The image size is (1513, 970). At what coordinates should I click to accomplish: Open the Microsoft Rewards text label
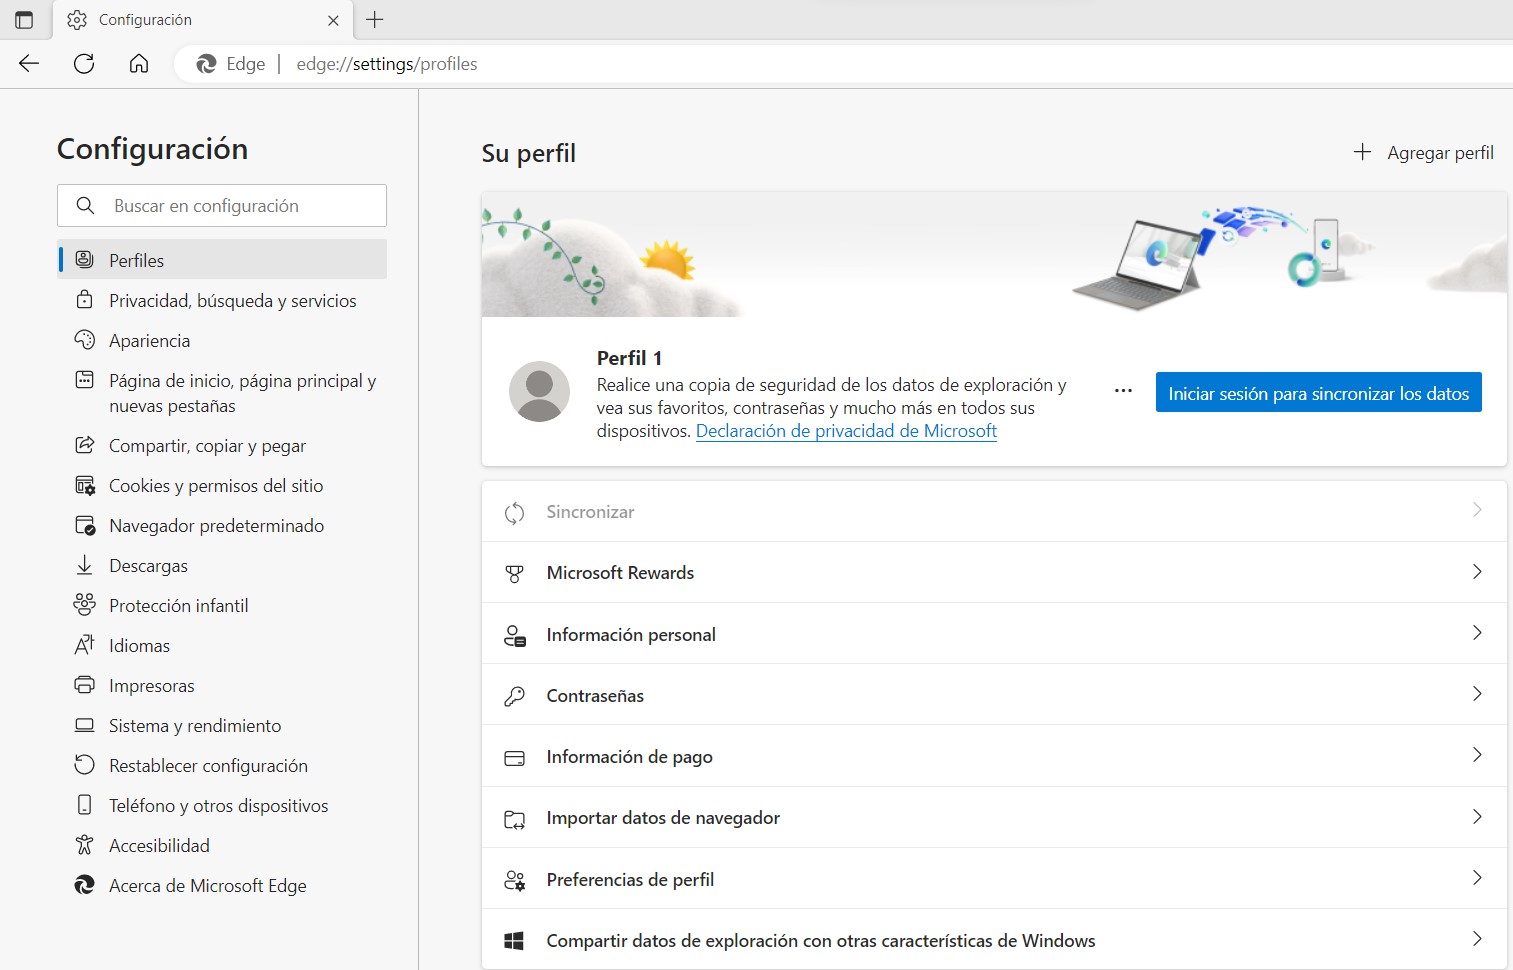click(x=620, y=573)
